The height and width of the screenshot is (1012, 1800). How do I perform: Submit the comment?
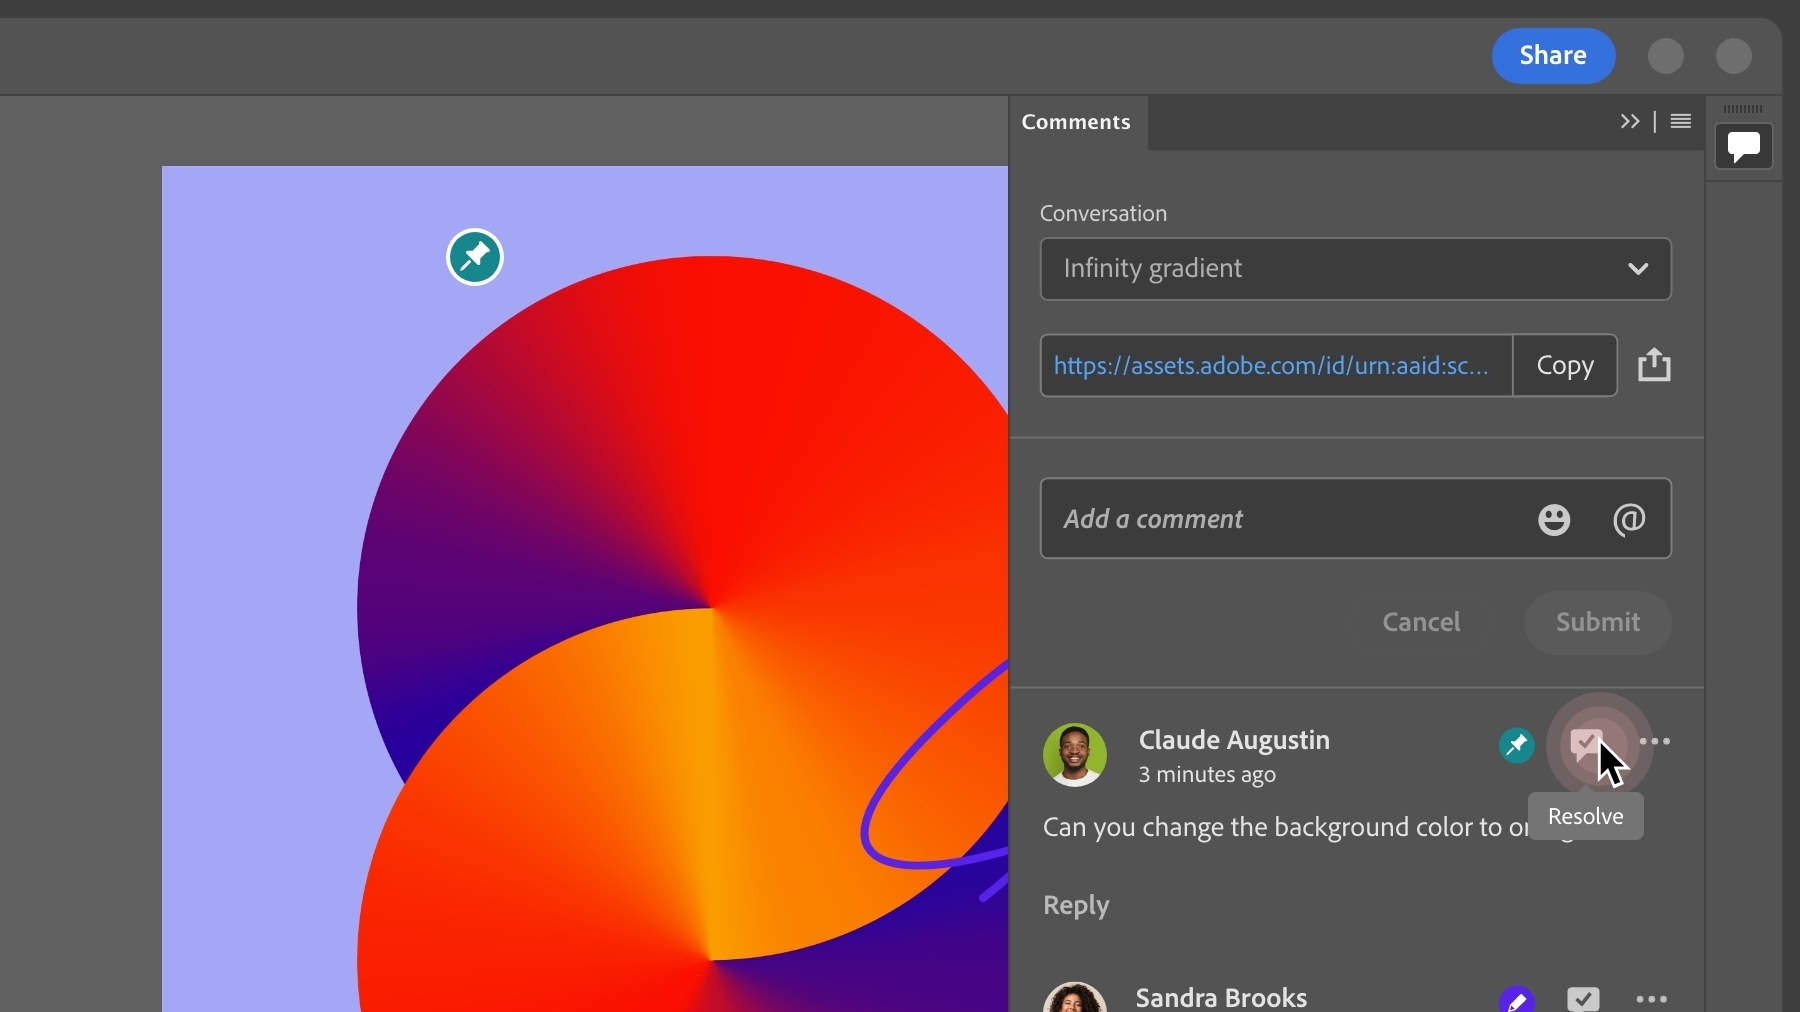coord(1597,622)
